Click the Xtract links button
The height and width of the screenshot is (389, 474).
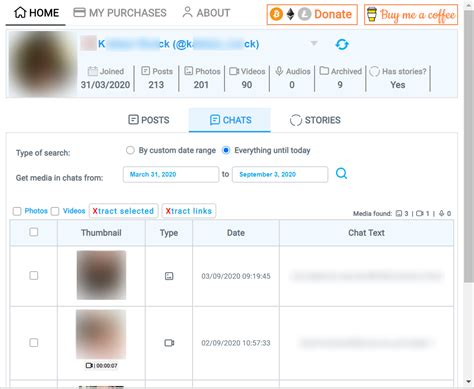point(189,211)
